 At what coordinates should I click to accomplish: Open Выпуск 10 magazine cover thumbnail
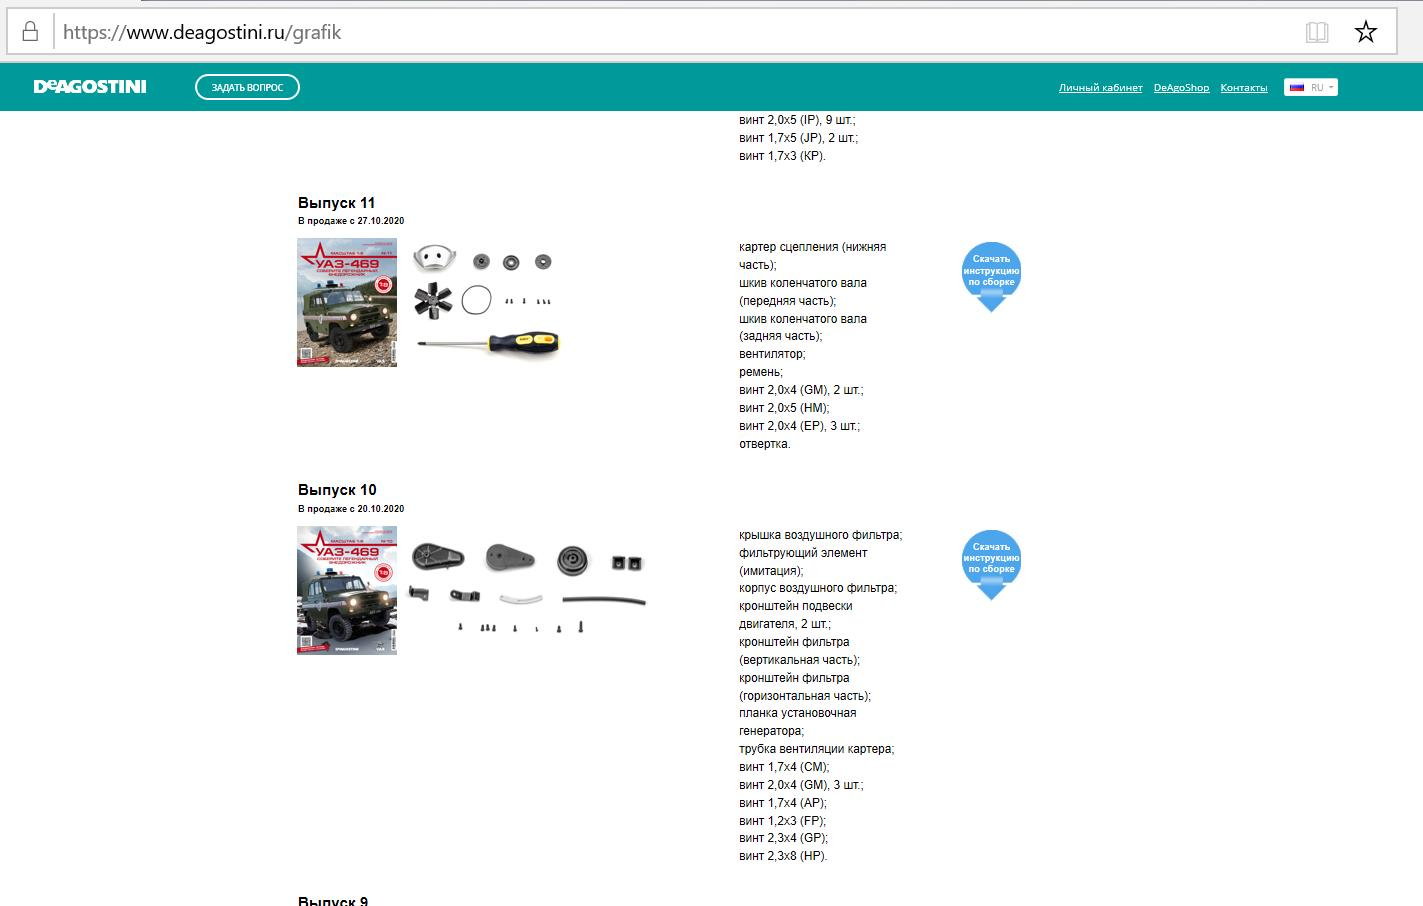tap(347, 590)
